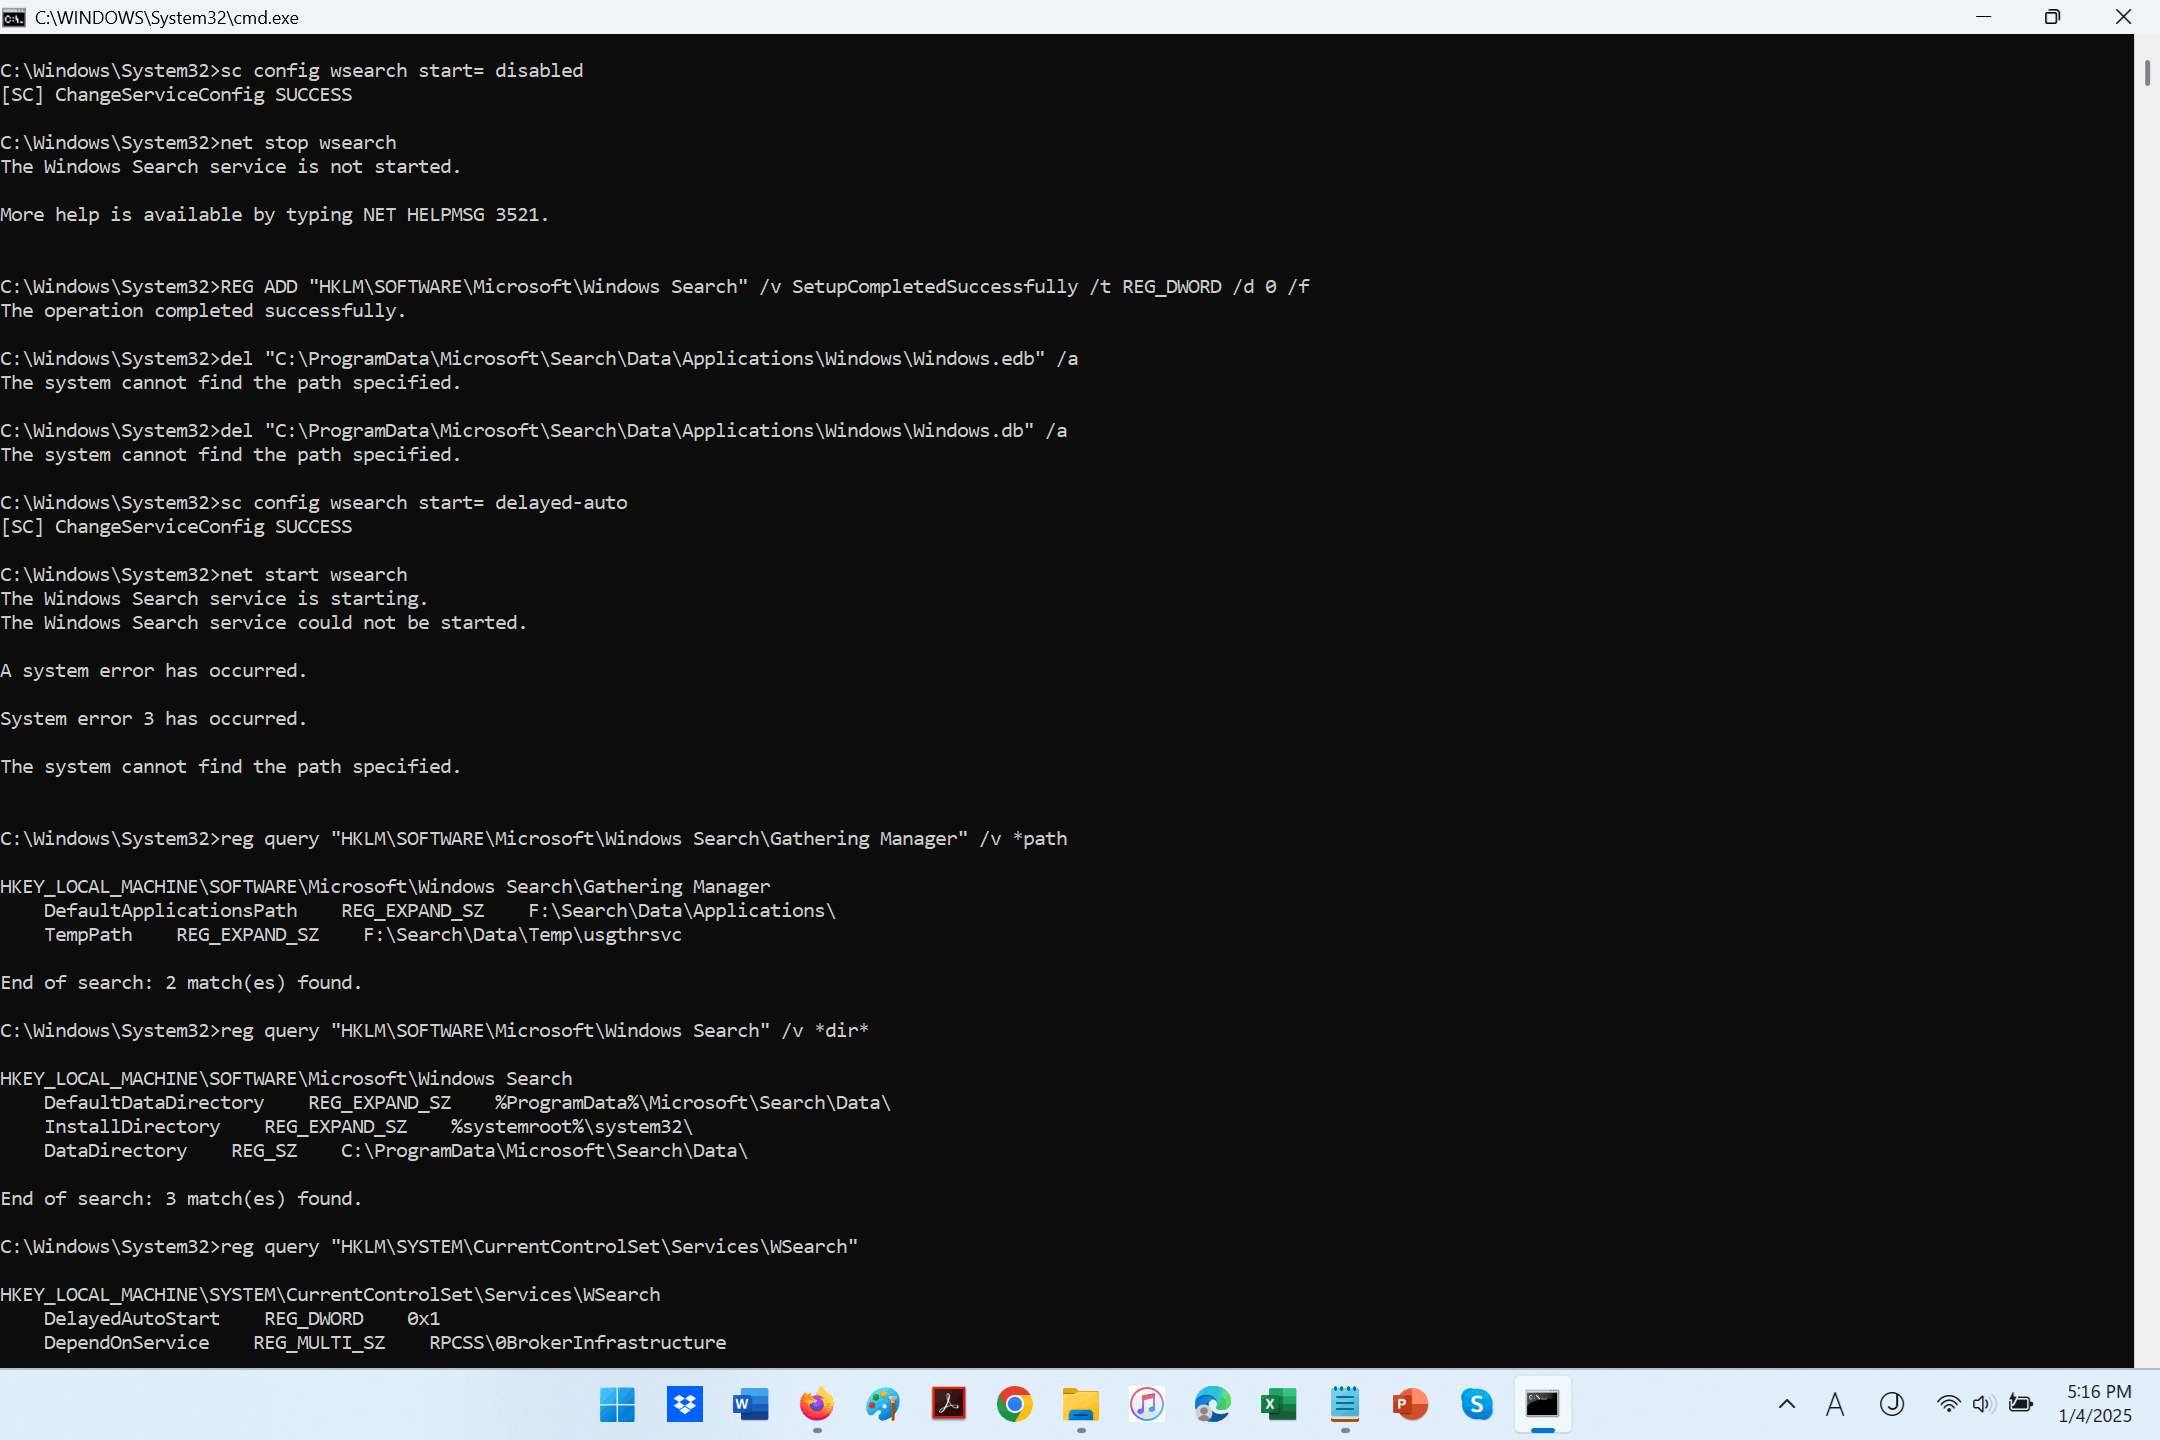Open Skype
This screenshot has height=1440, width=2160.
point(1477,1404)
